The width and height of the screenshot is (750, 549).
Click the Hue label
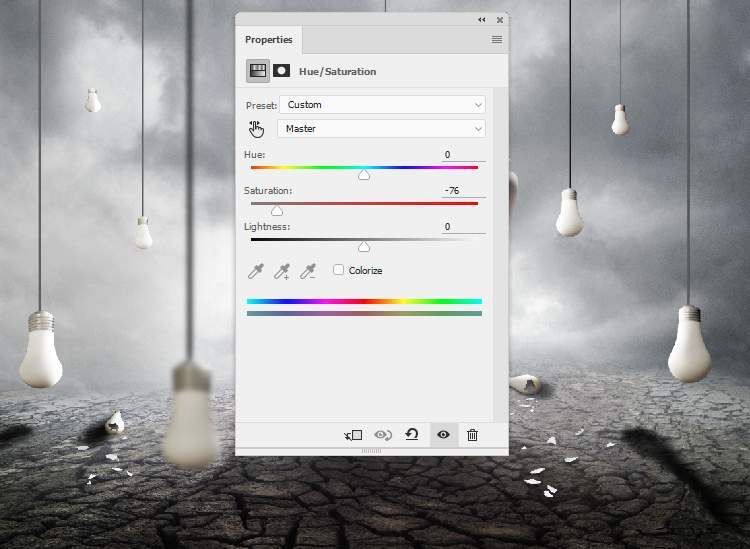[x=254, y=154]
